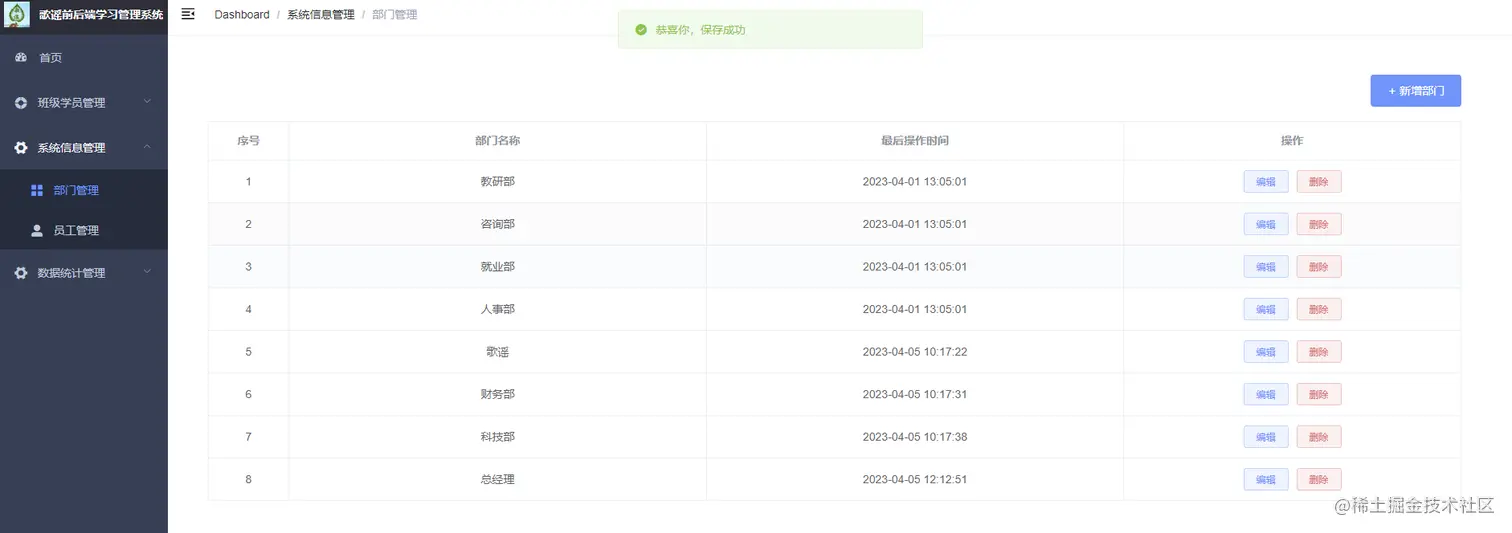The width and height of the screenshot is (1512, 533).
Task: Open the 首页 menu item
Action: point(84,58)
